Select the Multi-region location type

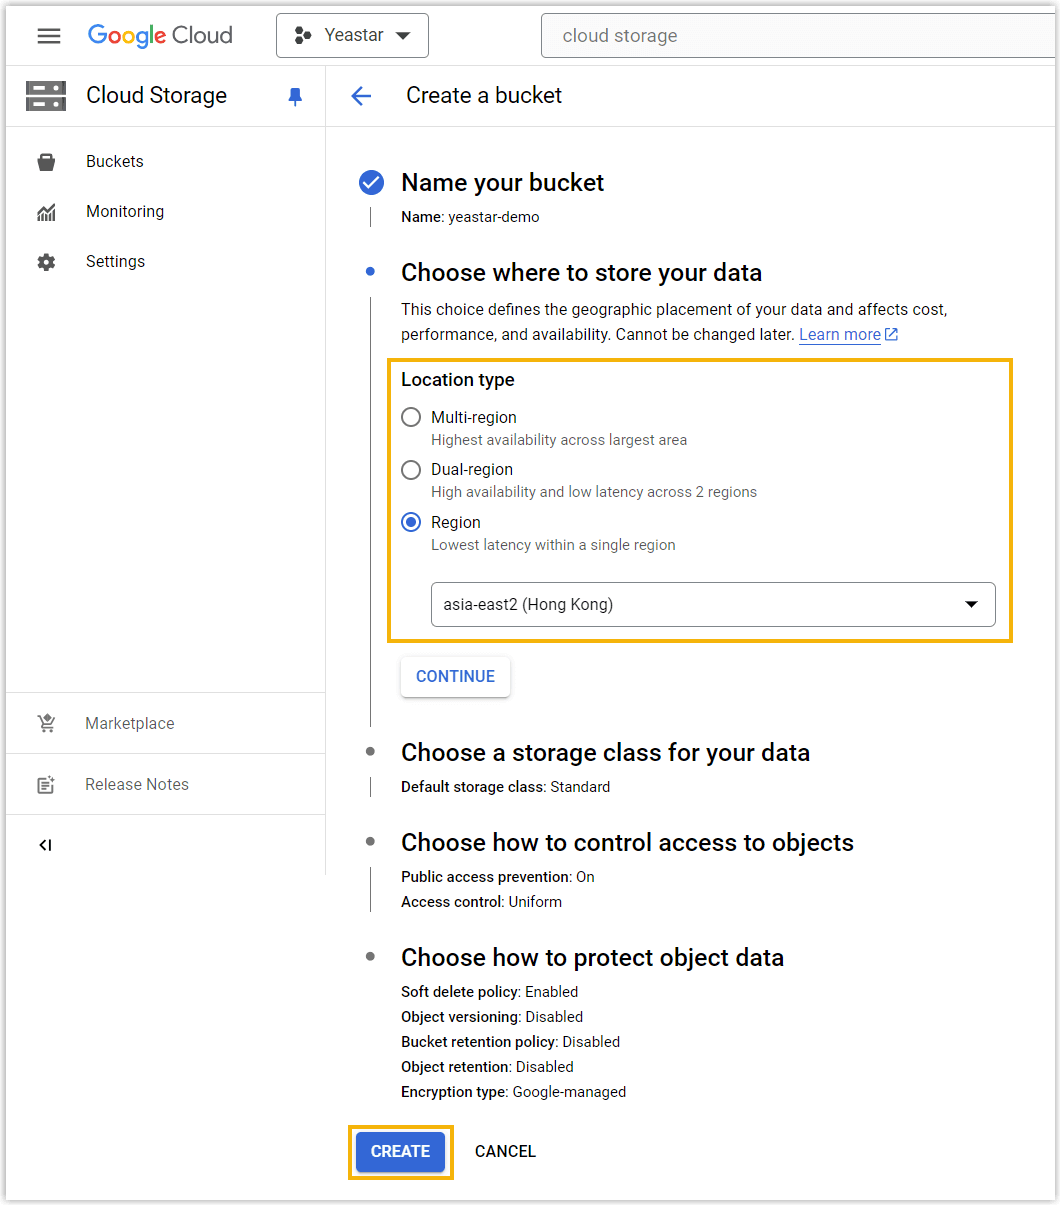click(x=411, y=417)
